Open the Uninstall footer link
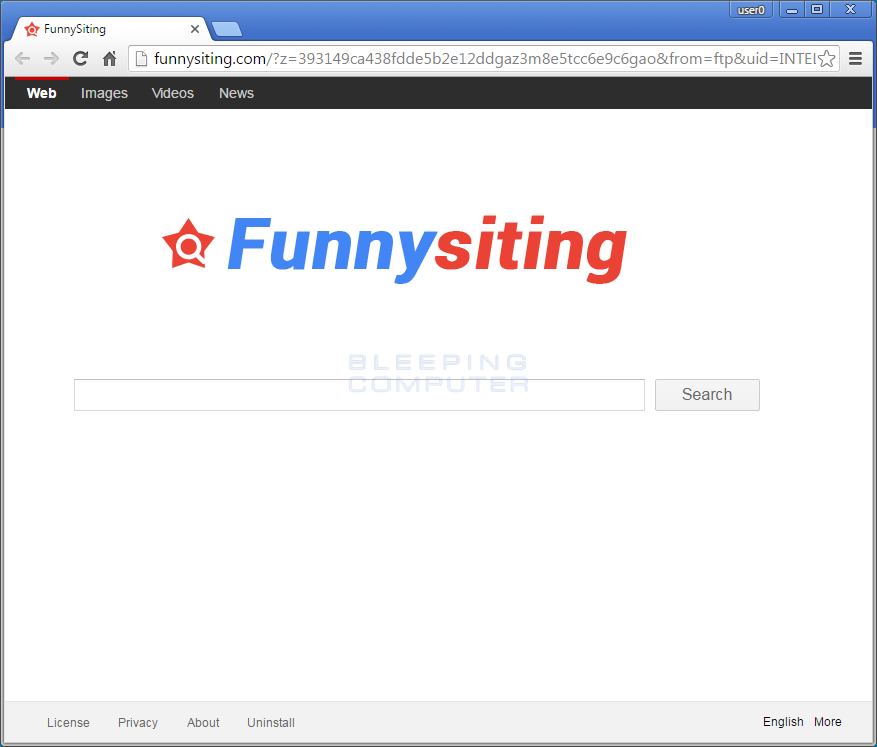This screenshot has height=747, width=877. (x=271, y=723)
